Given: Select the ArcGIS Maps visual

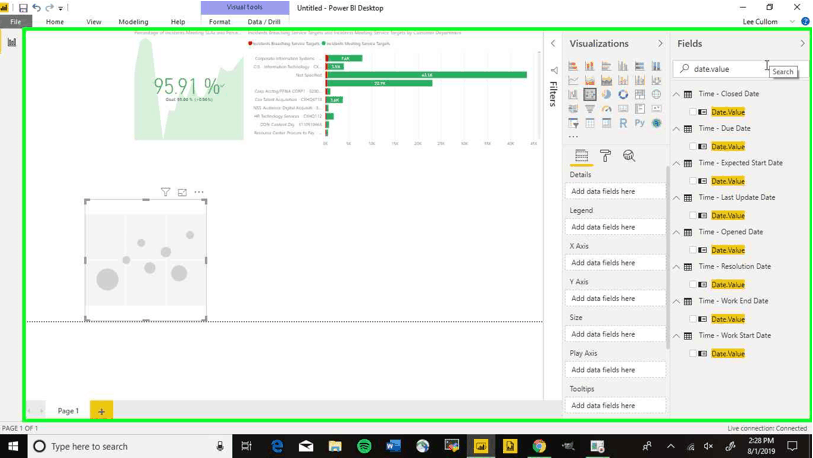Looking at the screenshot, I should (656, 123).
